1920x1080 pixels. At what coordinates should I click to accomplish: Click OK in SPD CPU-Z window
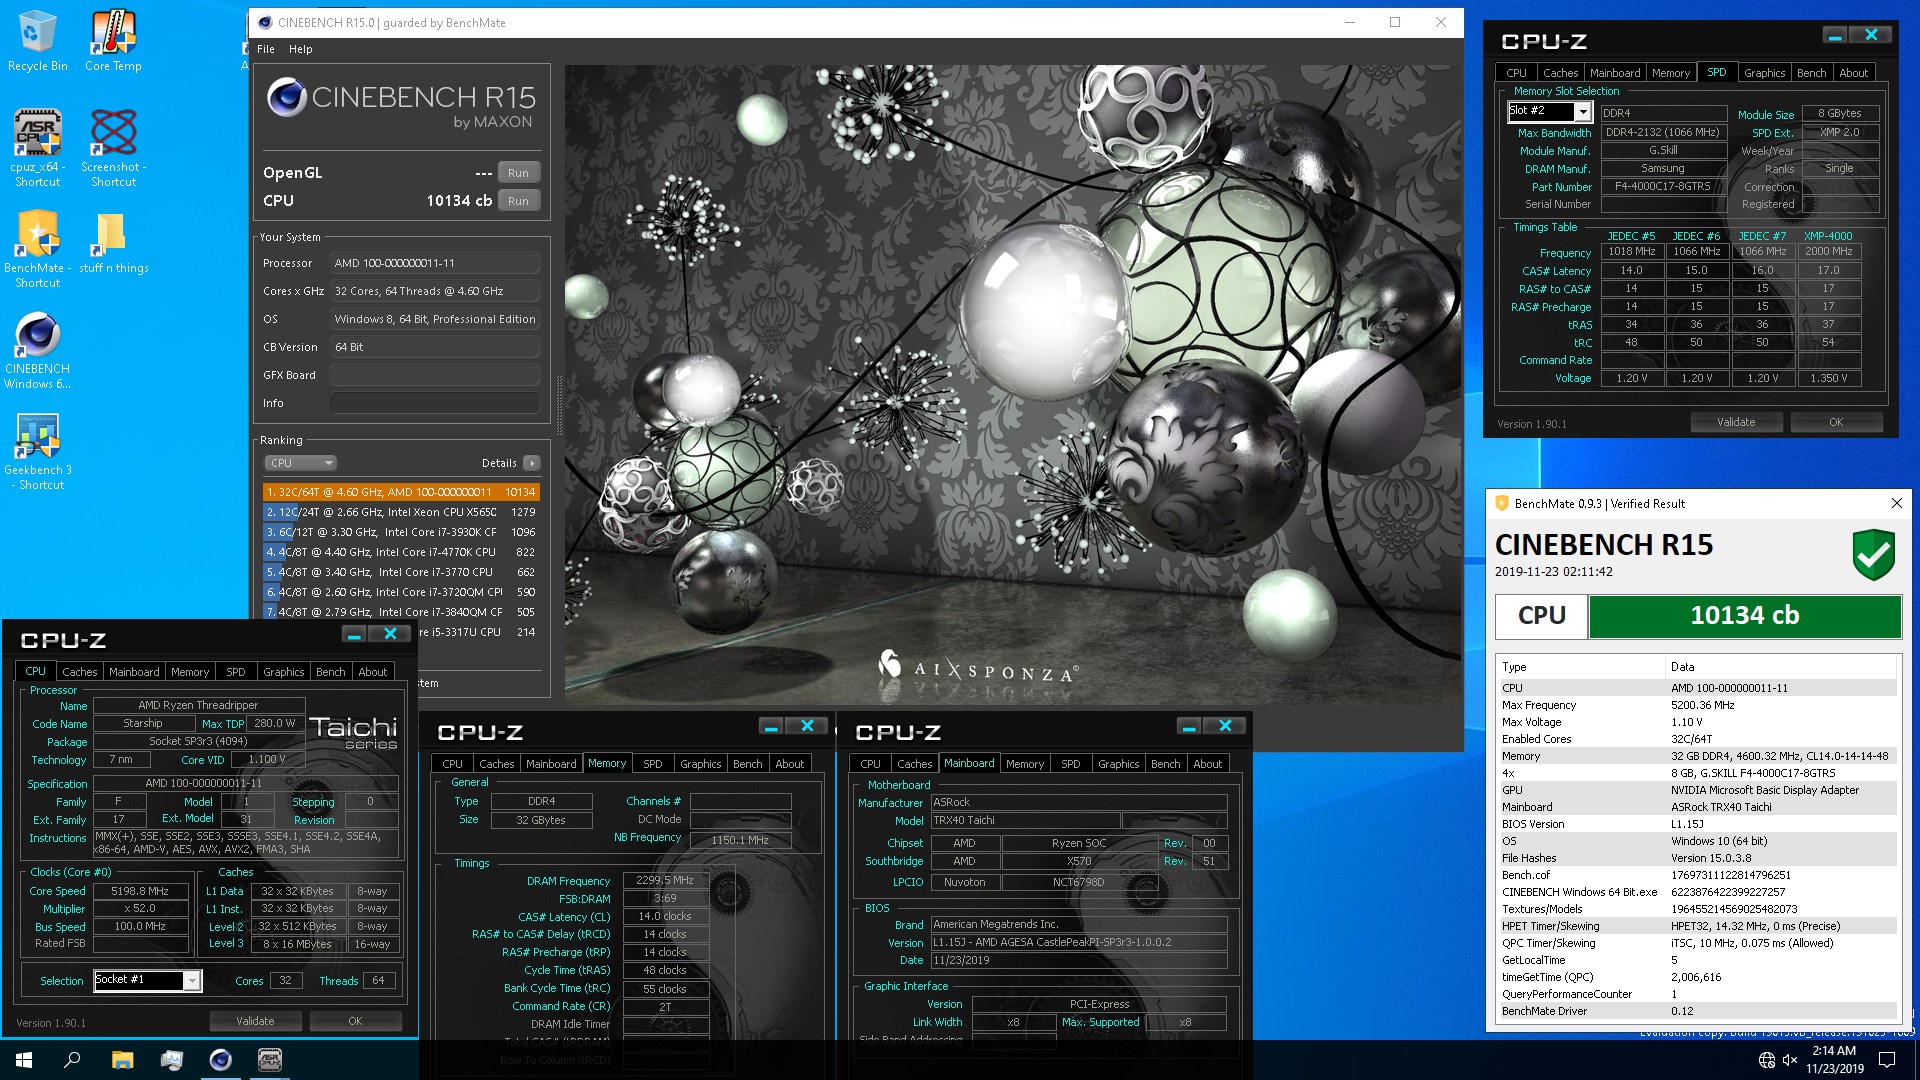coord(1836,422)
